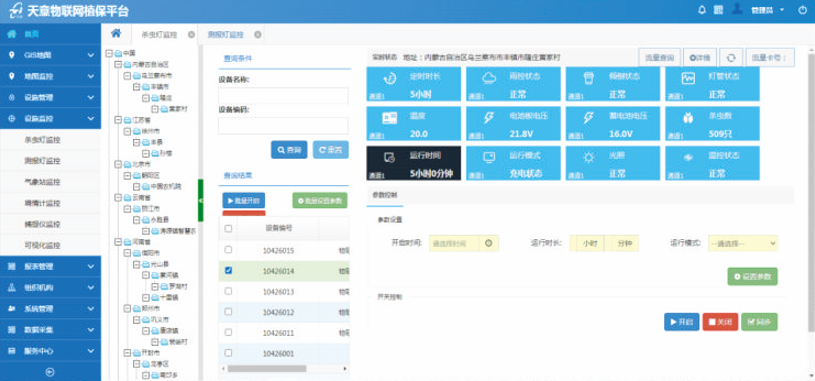The height and width of the screenshot is (381, 815).
Task: Close the first monitoring tab
Action: 191,35
